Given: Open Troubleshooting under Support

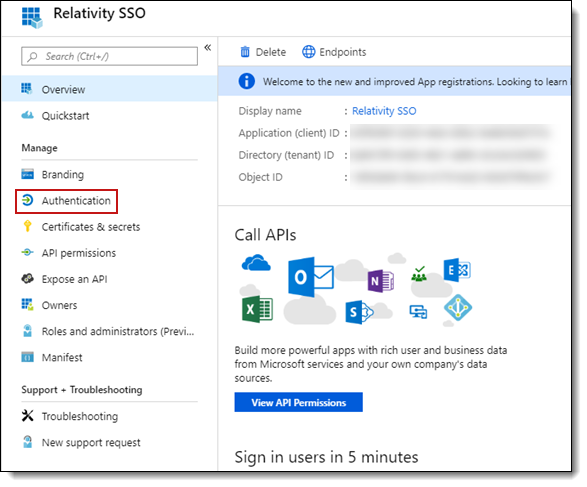Looking at the screenshot, I should click(x=109, y=416).
